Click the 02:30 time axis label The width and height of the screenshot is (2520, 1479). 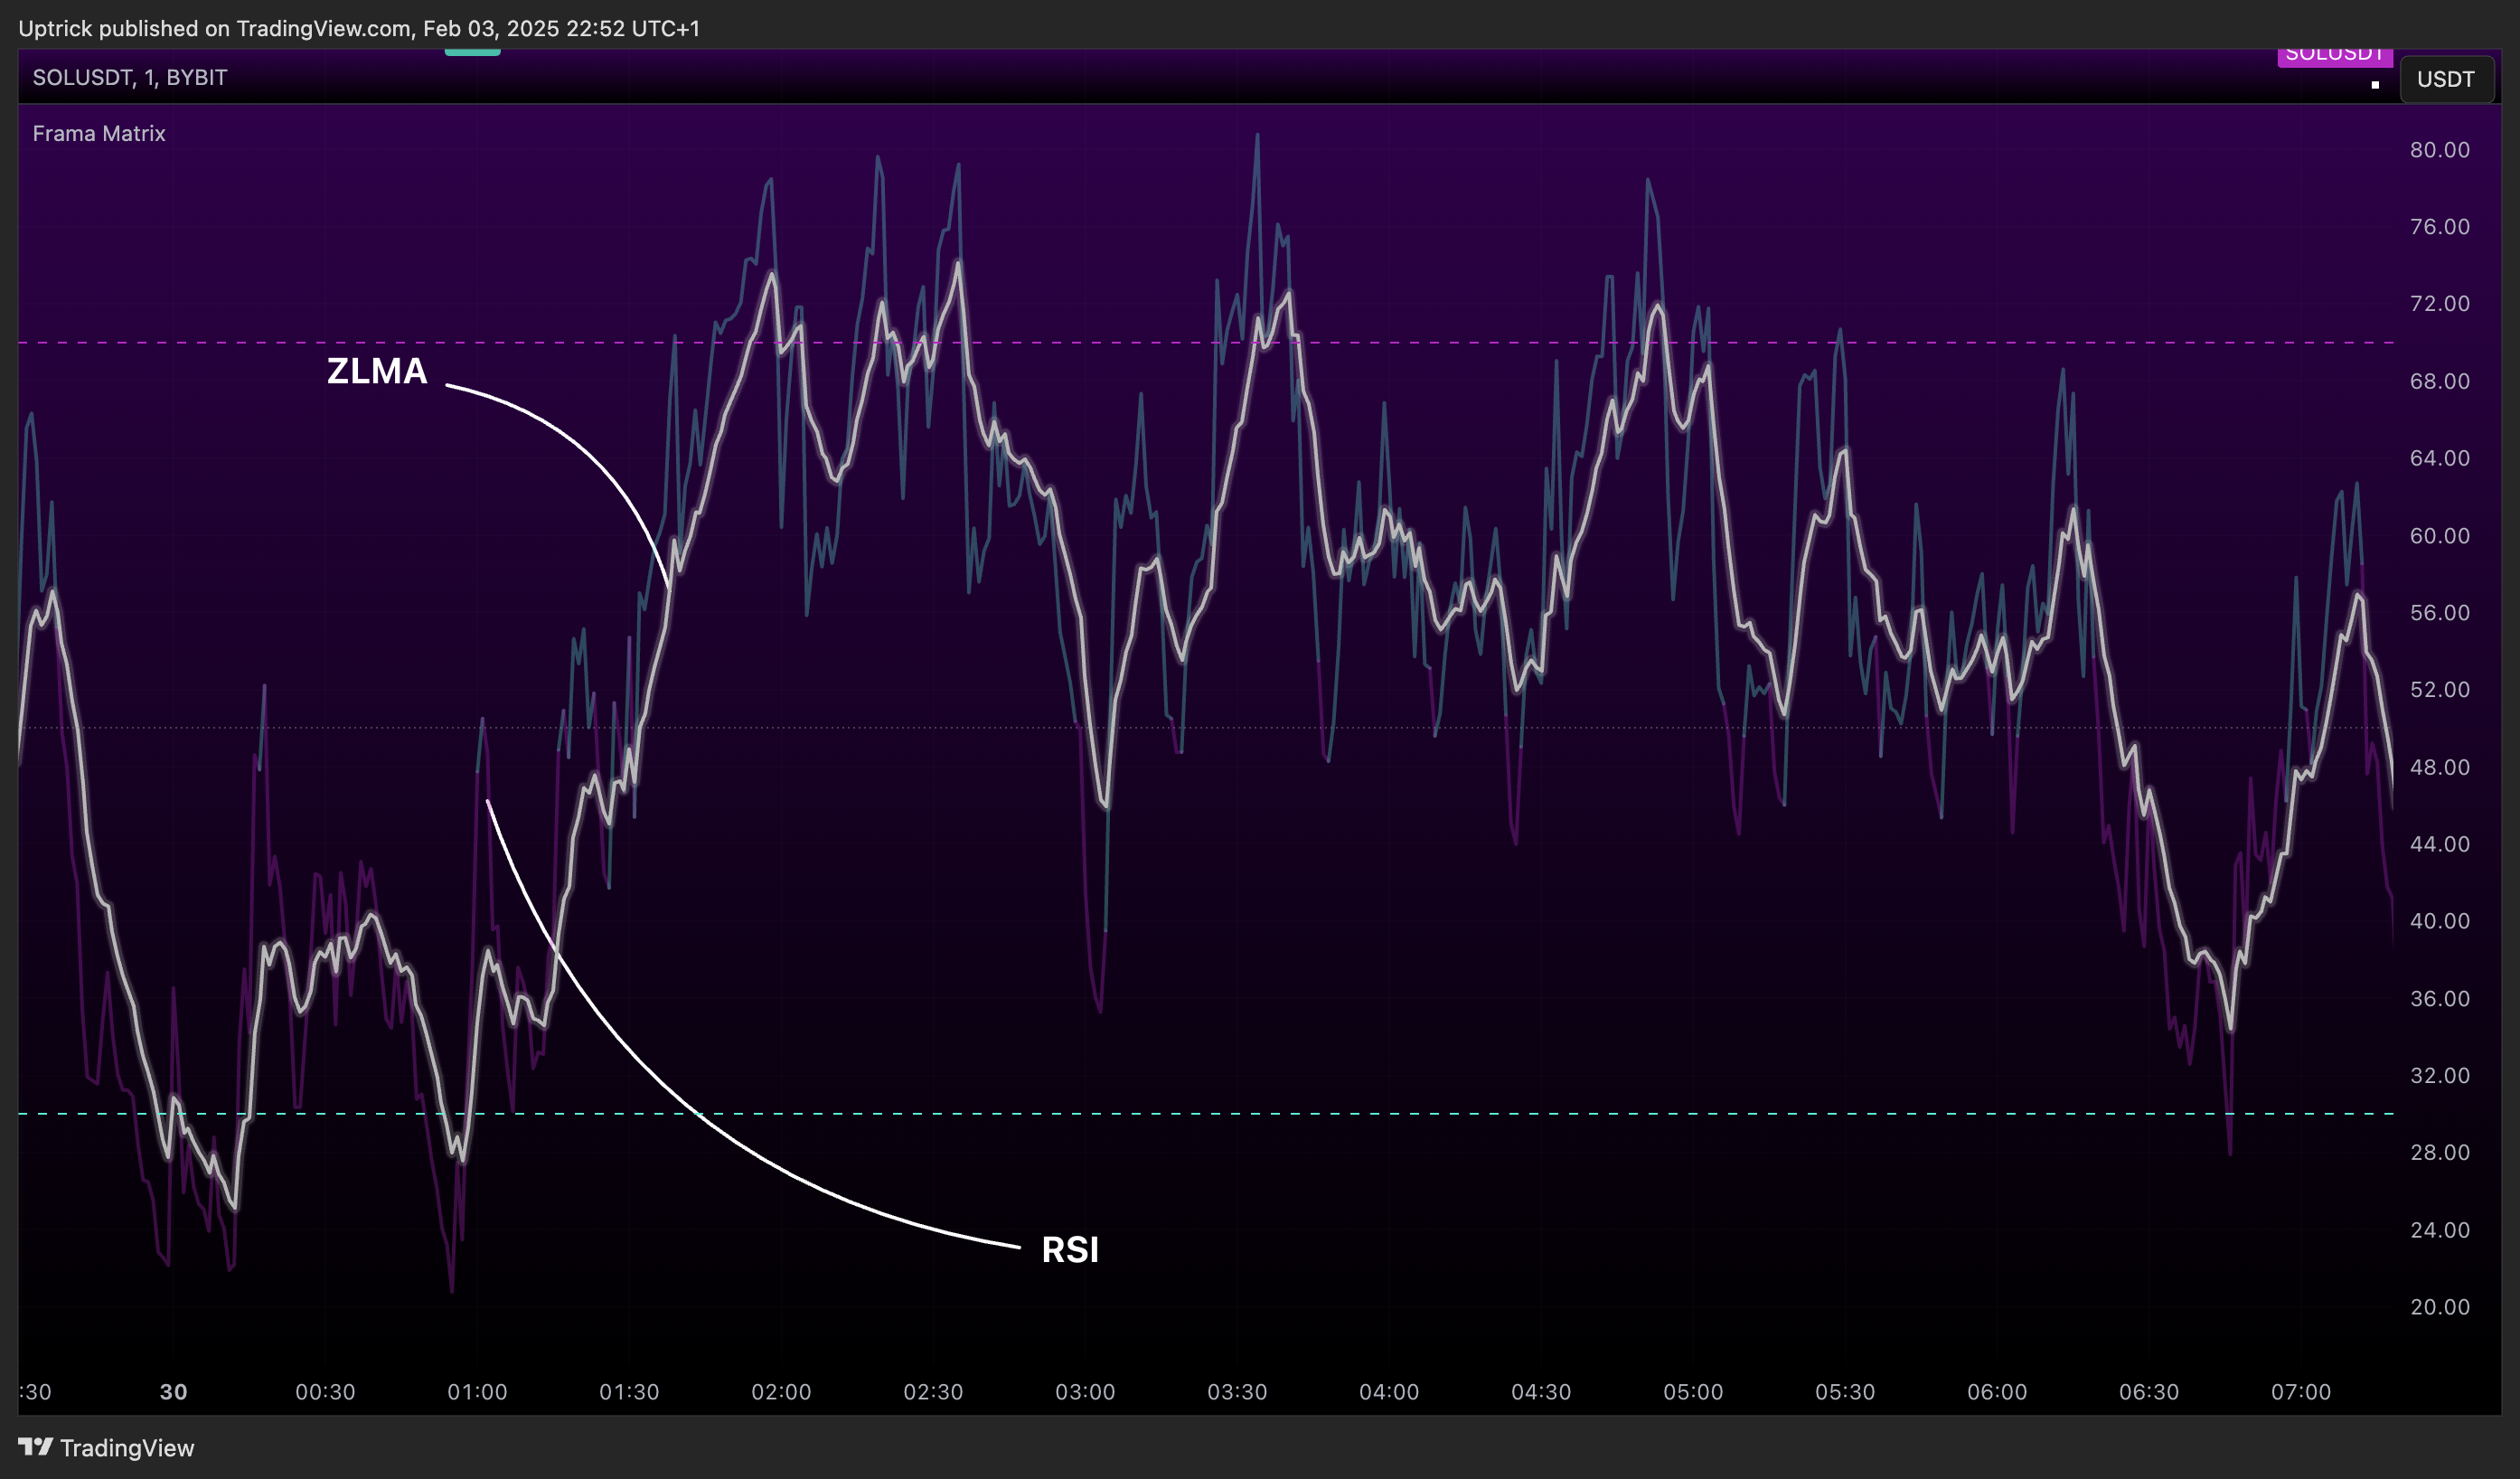click(933, 1392)
